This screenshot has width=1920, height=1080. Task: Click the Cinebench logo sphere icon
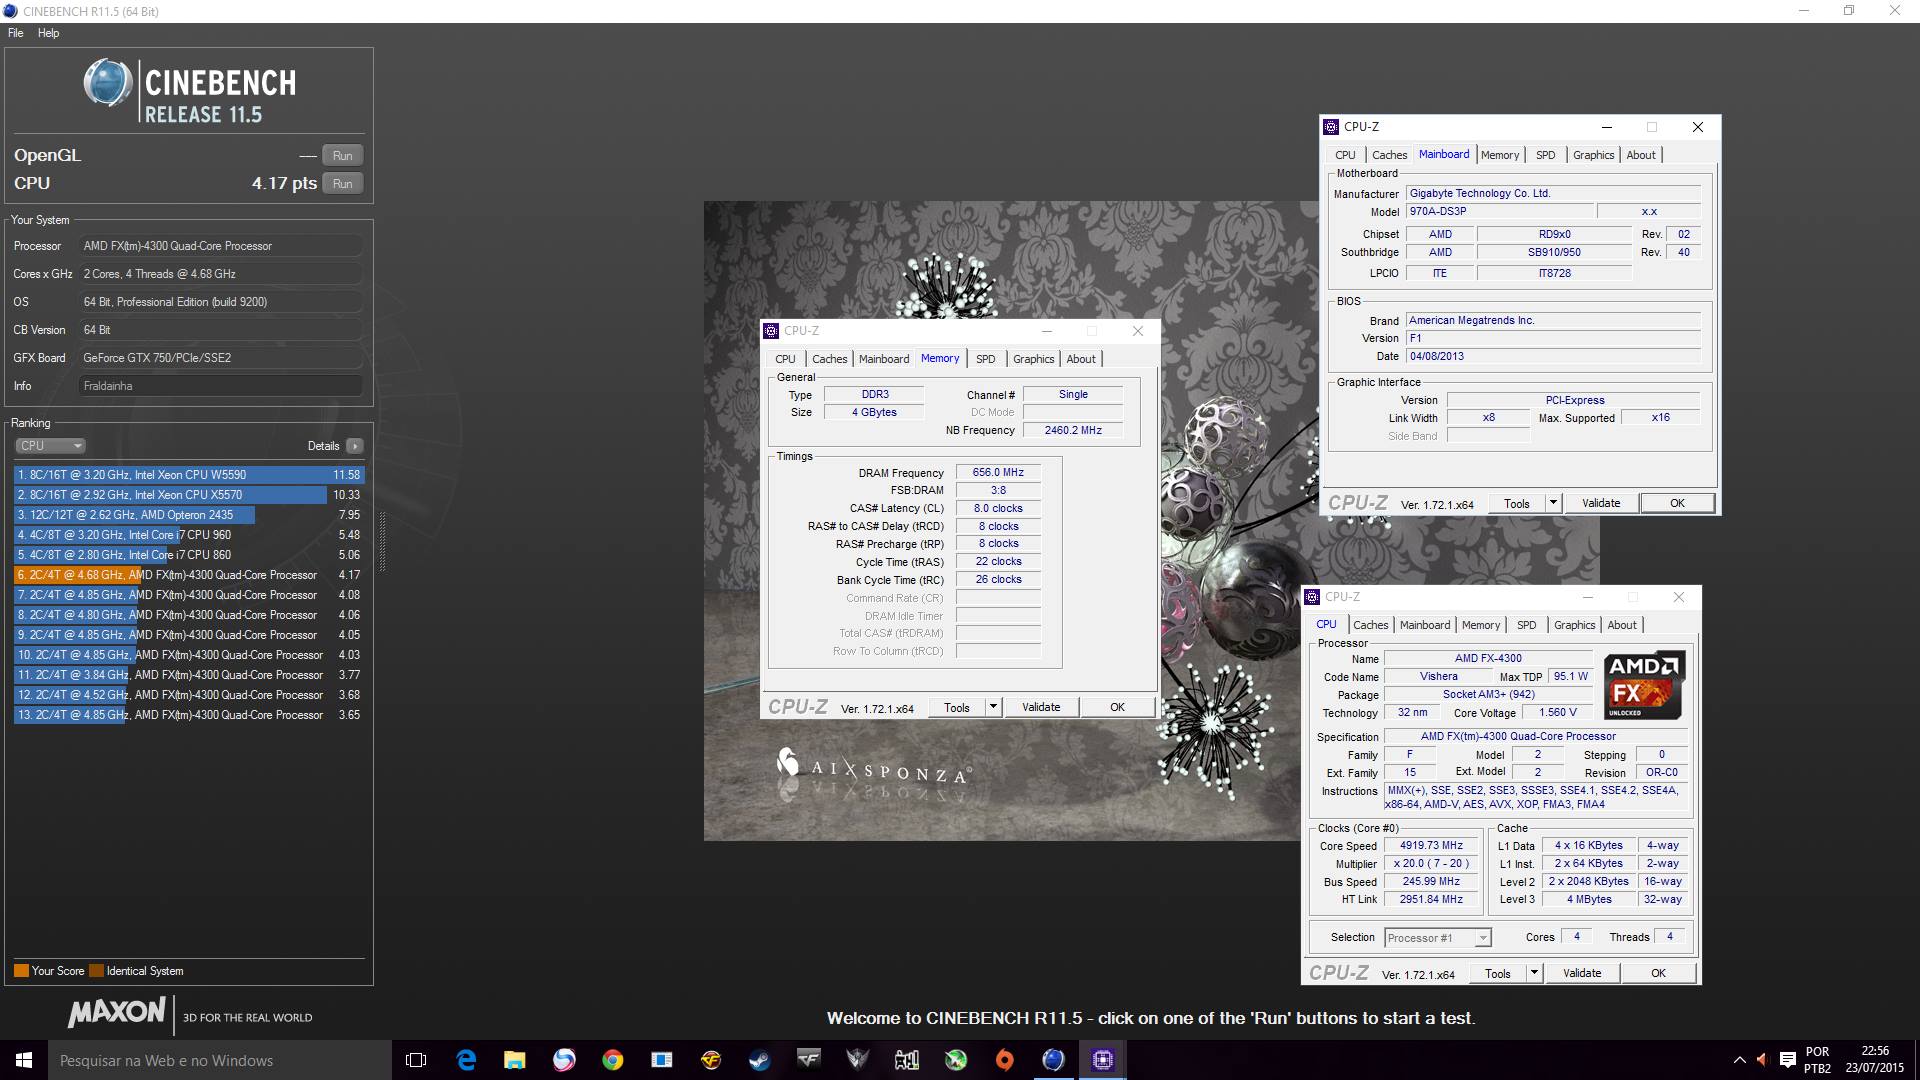108,83
